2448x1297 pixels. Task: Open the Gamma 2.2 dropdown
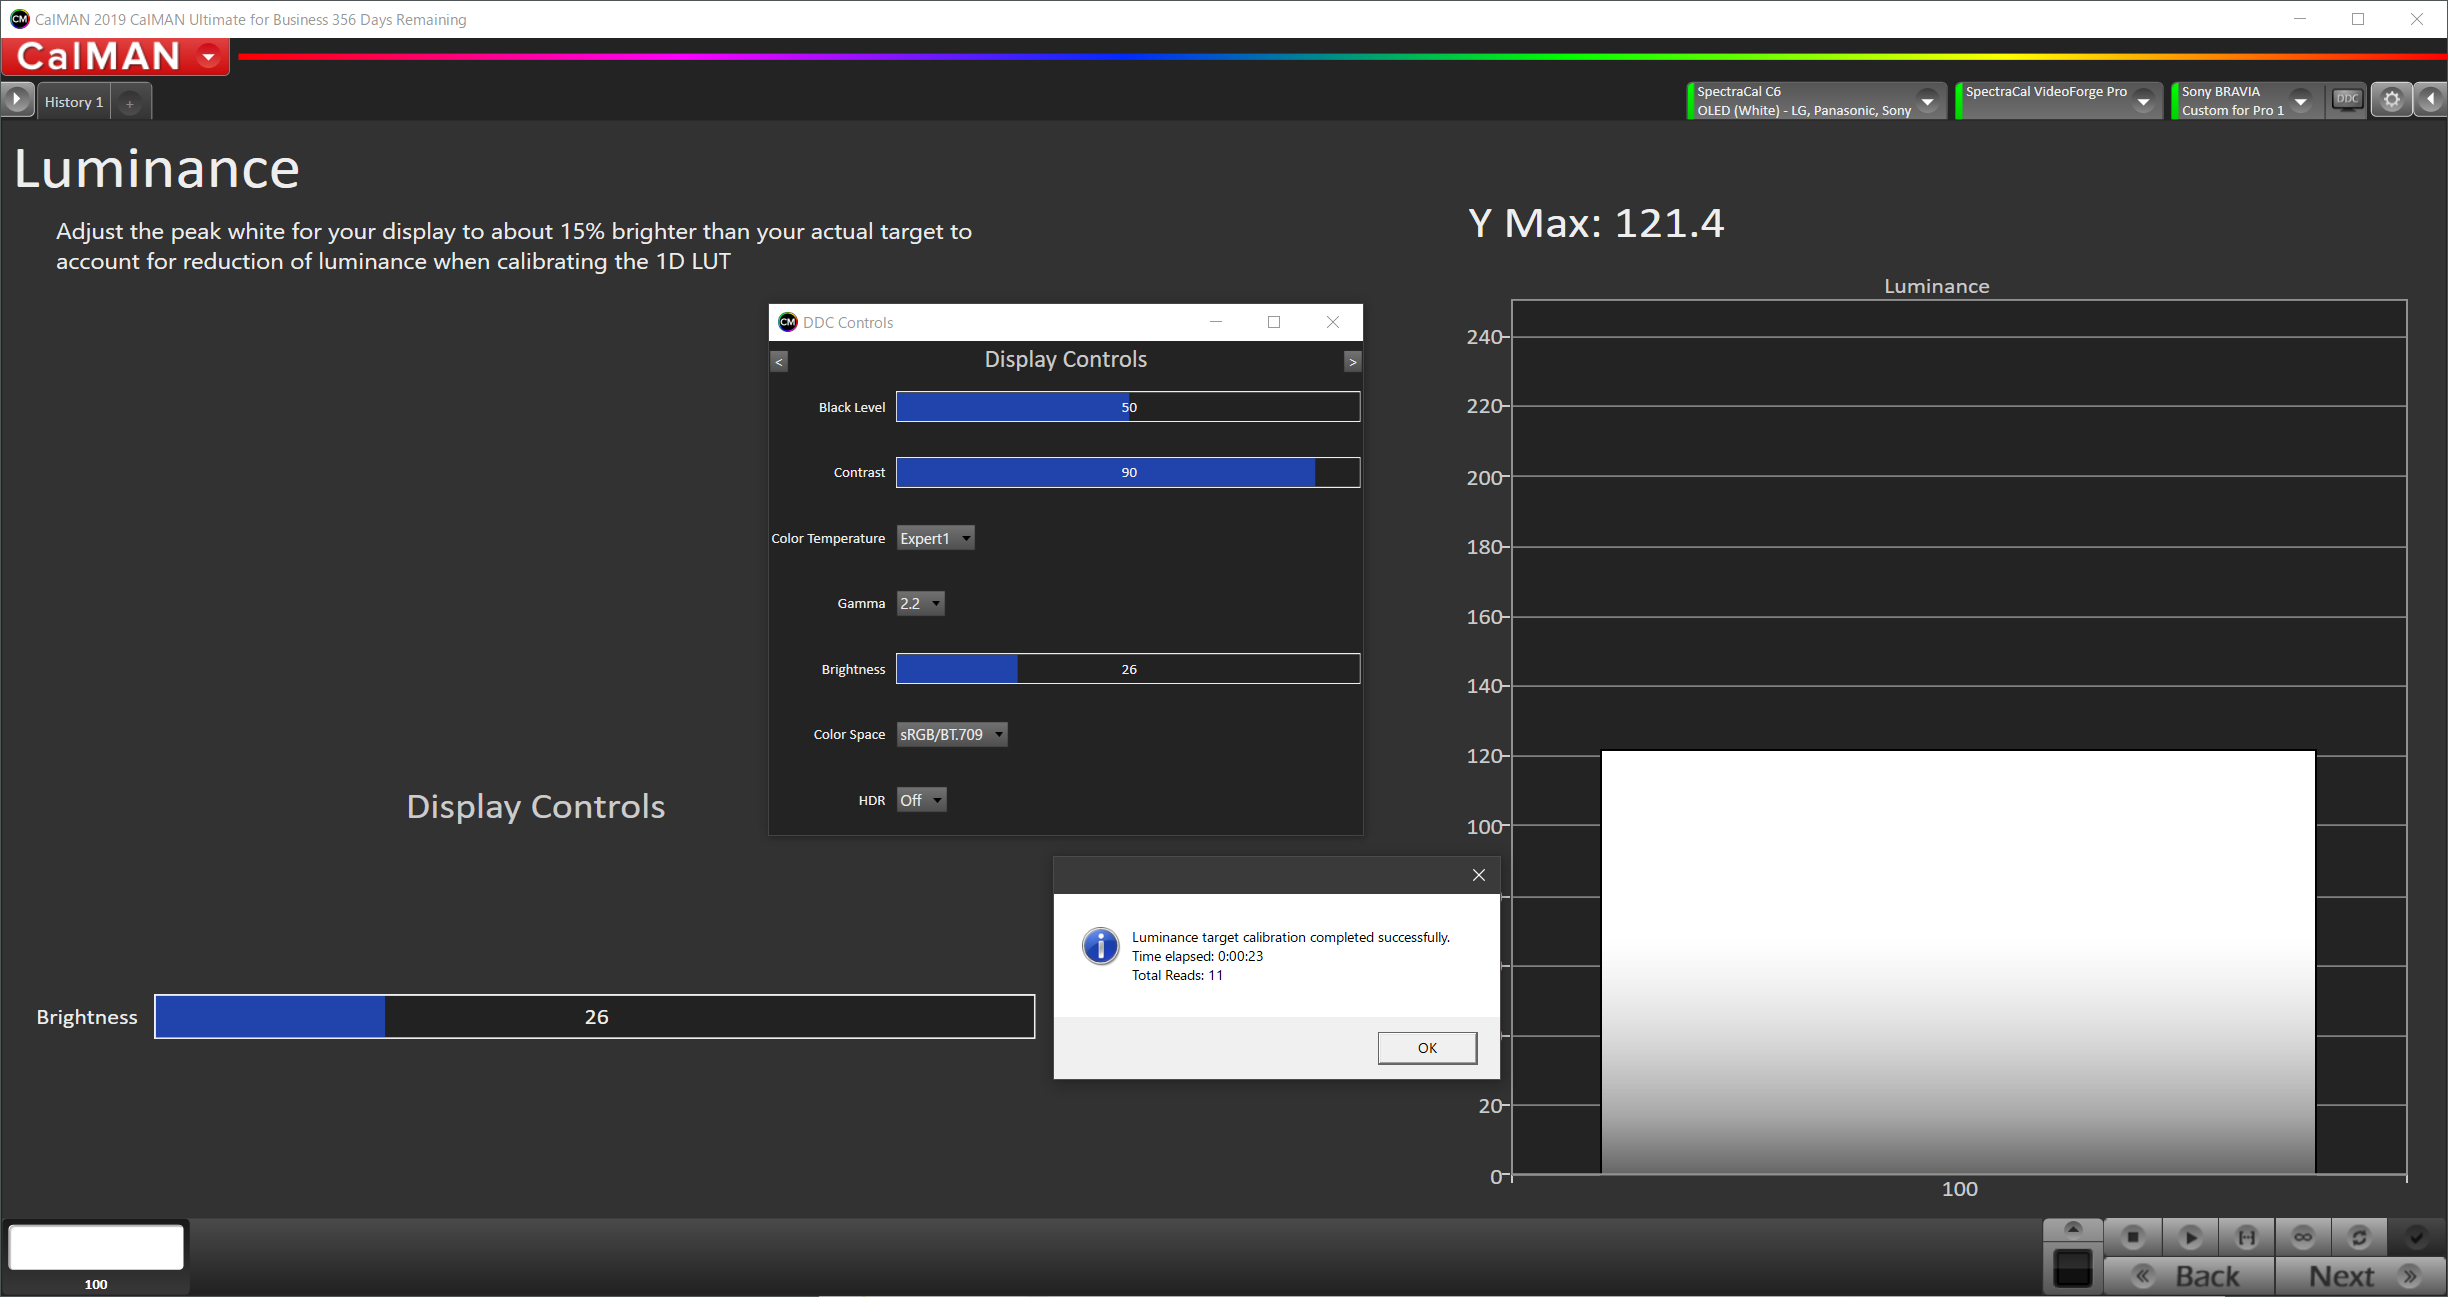pyautogui.click(x=920, y=603)
